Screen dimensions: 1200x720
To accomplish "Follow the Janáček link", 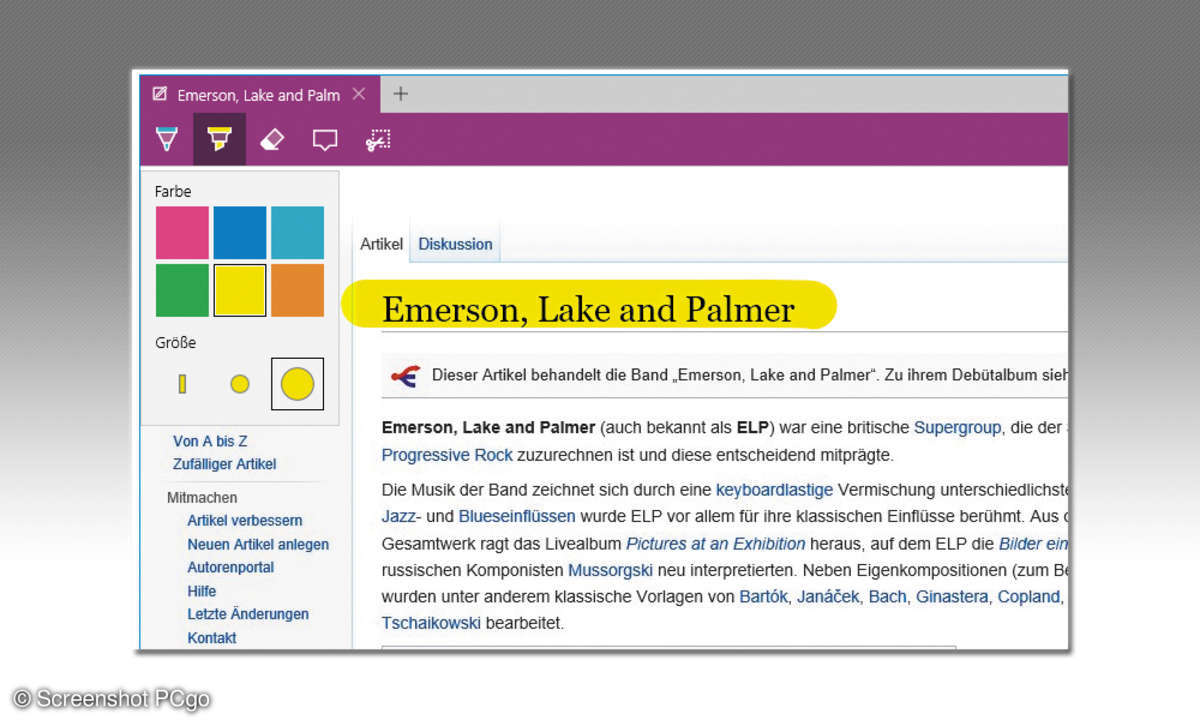I will coord(828,596).
